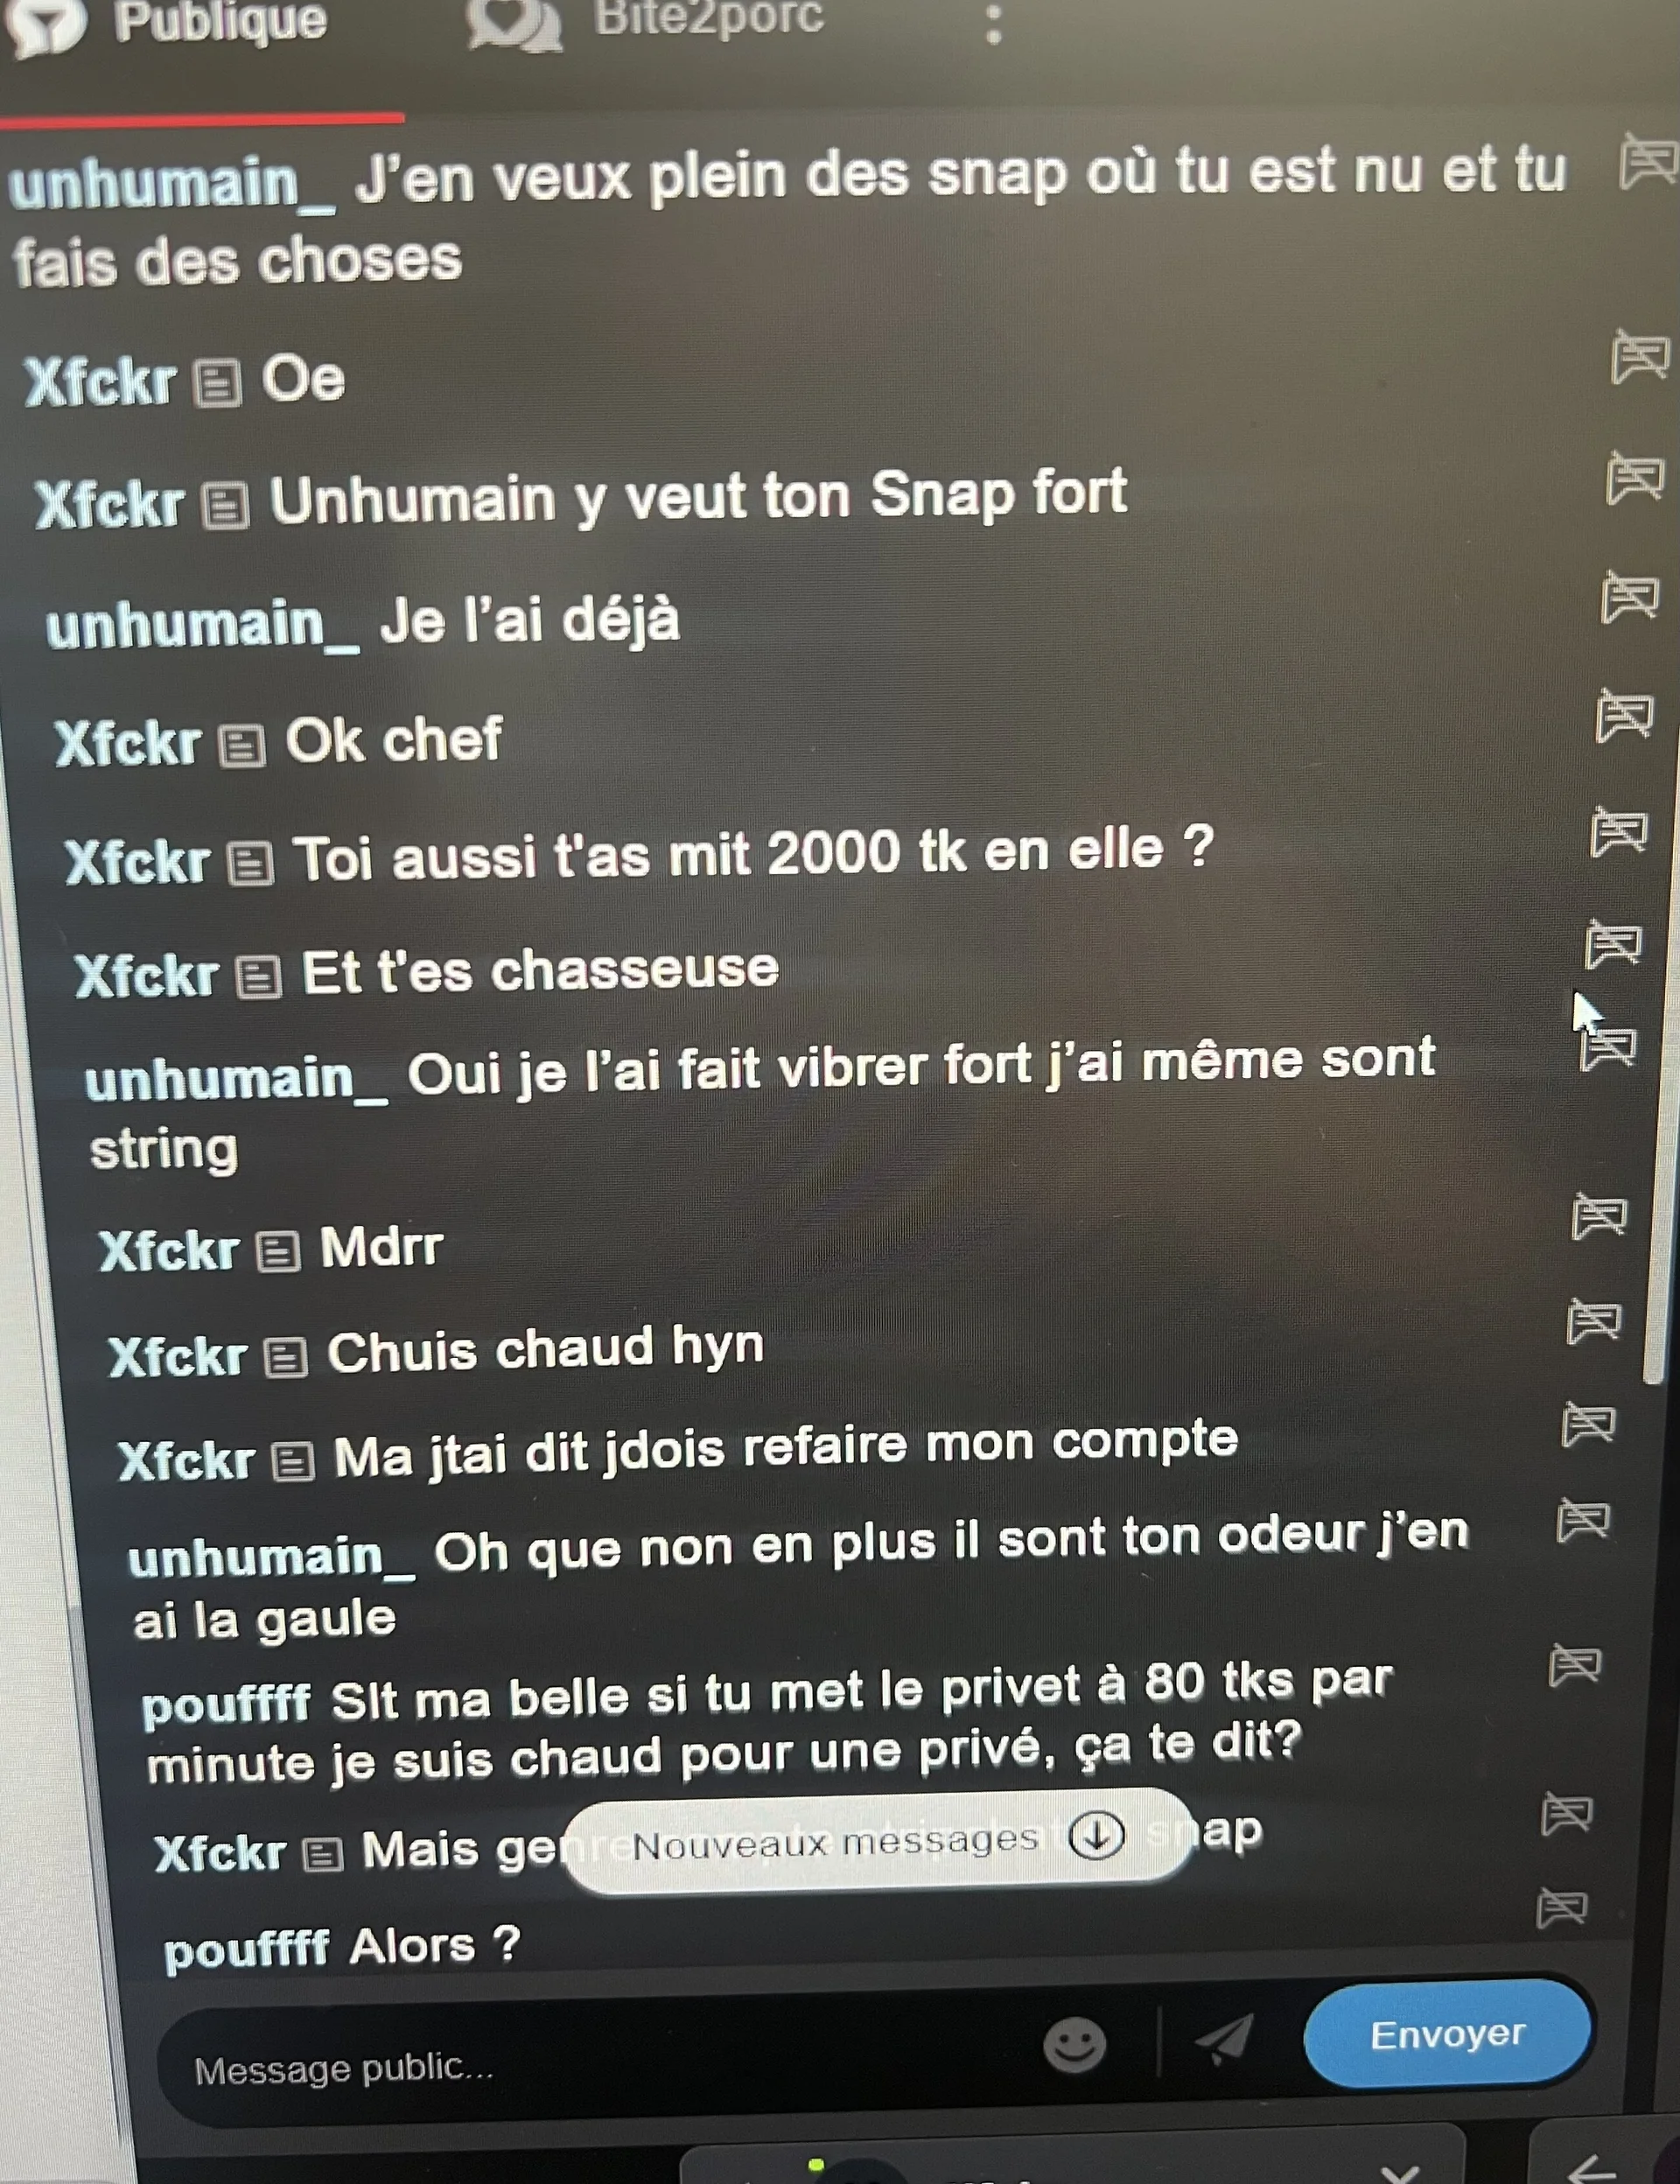Report the 'Toi aussi t'as mit 2000 tk' message

click(1619, 832)
